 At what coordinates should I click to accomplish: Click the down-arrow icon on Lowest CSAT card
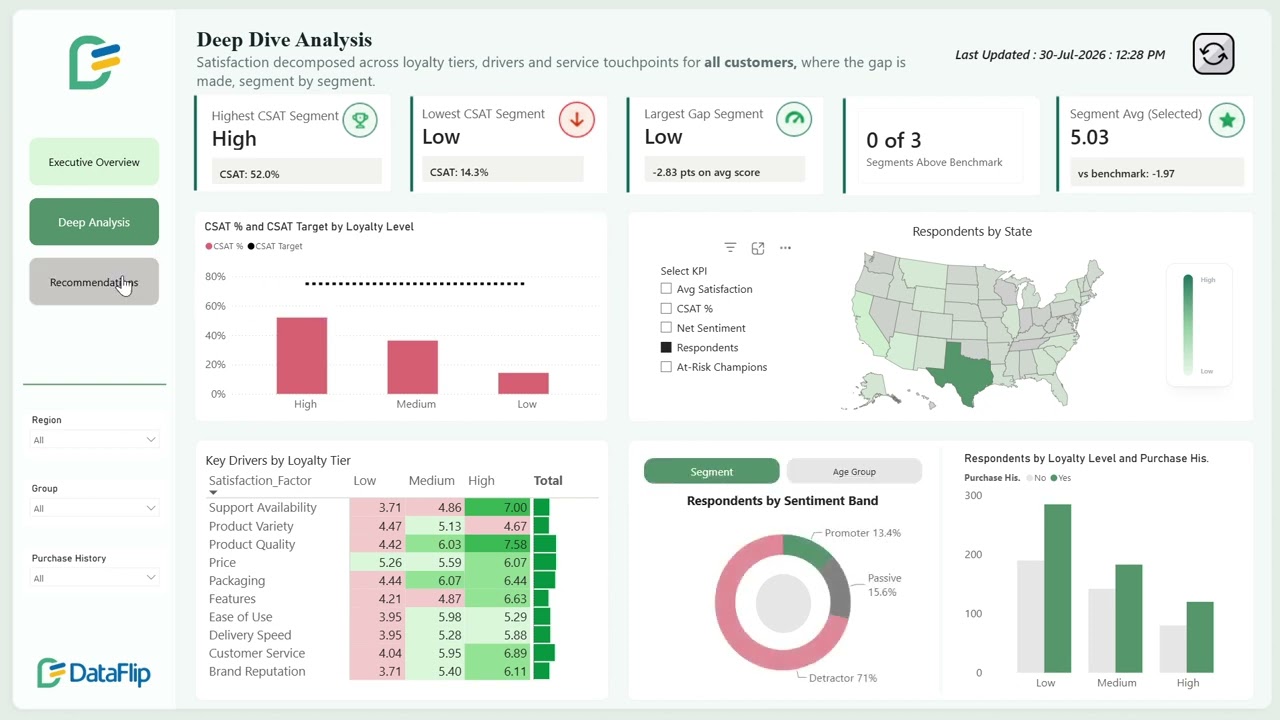(576, 120)
